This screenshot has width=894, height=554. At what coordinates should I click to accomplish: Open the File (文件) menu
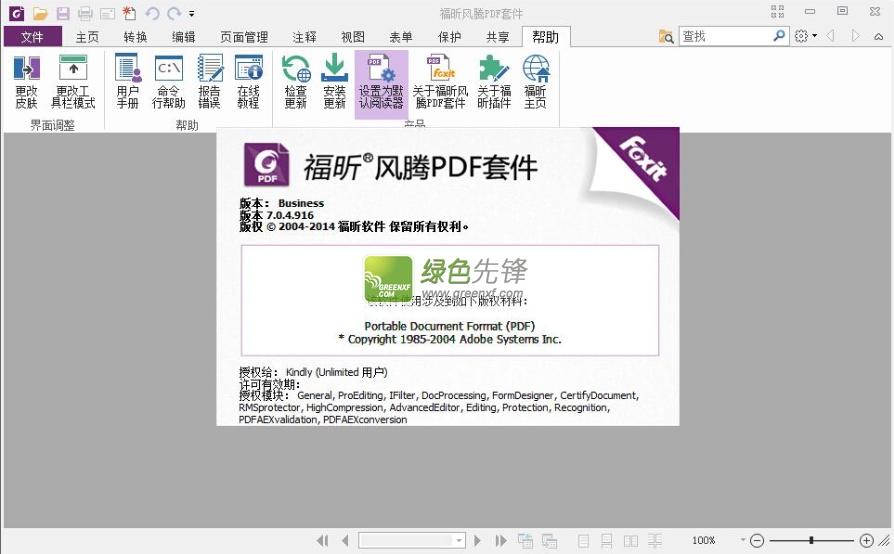[x=32, y=37]
